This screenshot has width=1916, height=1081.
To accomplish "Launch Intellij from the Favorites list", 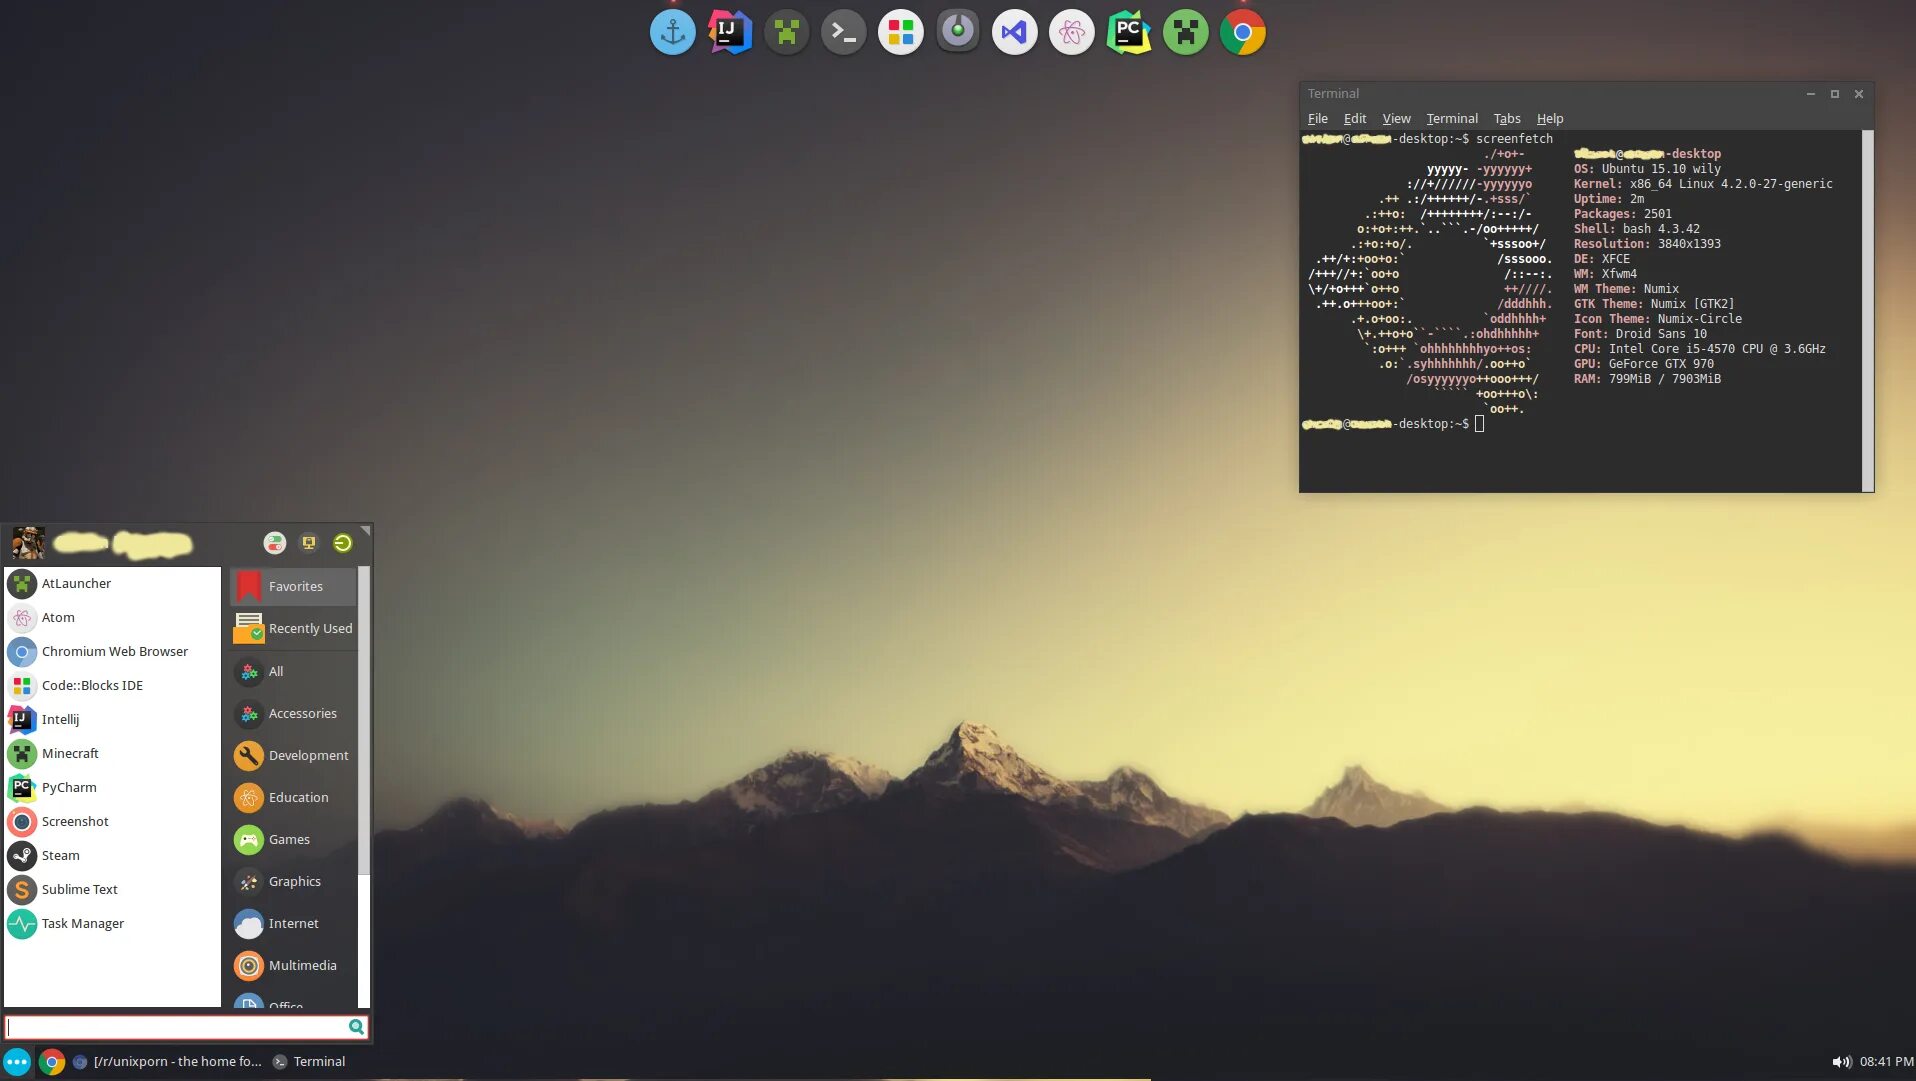I will tap(112, 720).
